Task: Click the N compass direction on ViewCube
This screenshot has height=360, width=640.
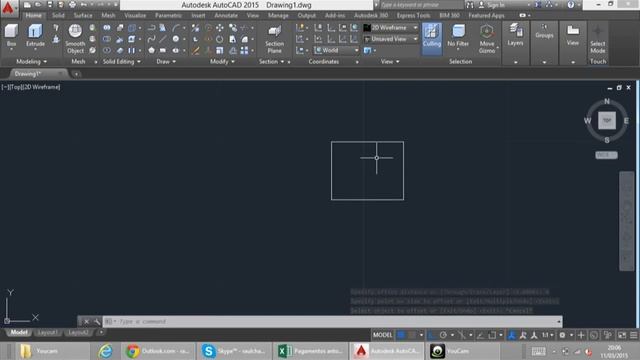Action: [x=607, y=101]
